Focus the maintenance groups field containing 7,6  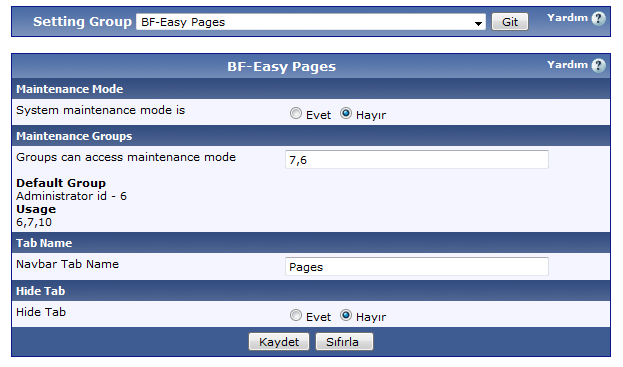point(417,160)
